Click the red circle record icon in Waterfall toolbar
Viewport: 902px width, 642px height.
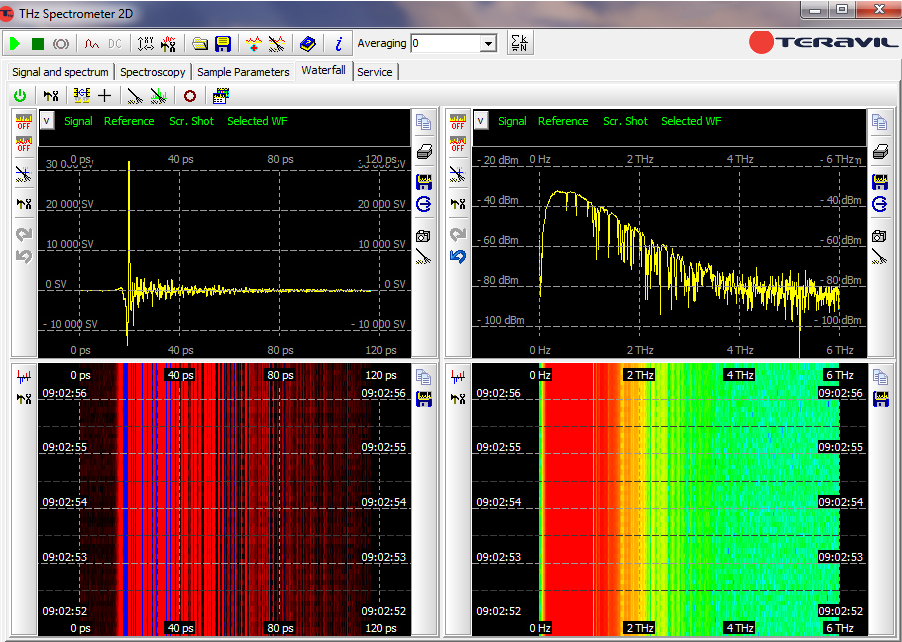(x=190, y=96)
